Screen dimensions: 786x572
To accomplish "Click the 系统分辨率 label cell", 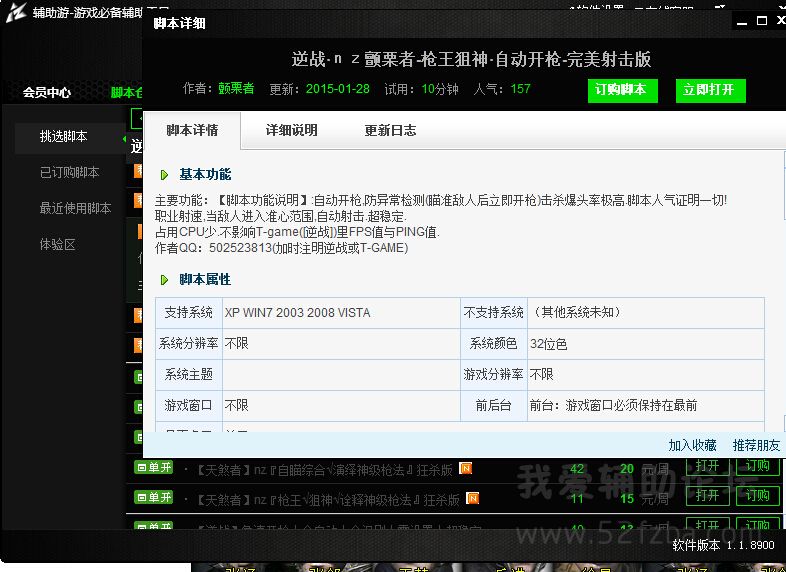I will 189,344.
